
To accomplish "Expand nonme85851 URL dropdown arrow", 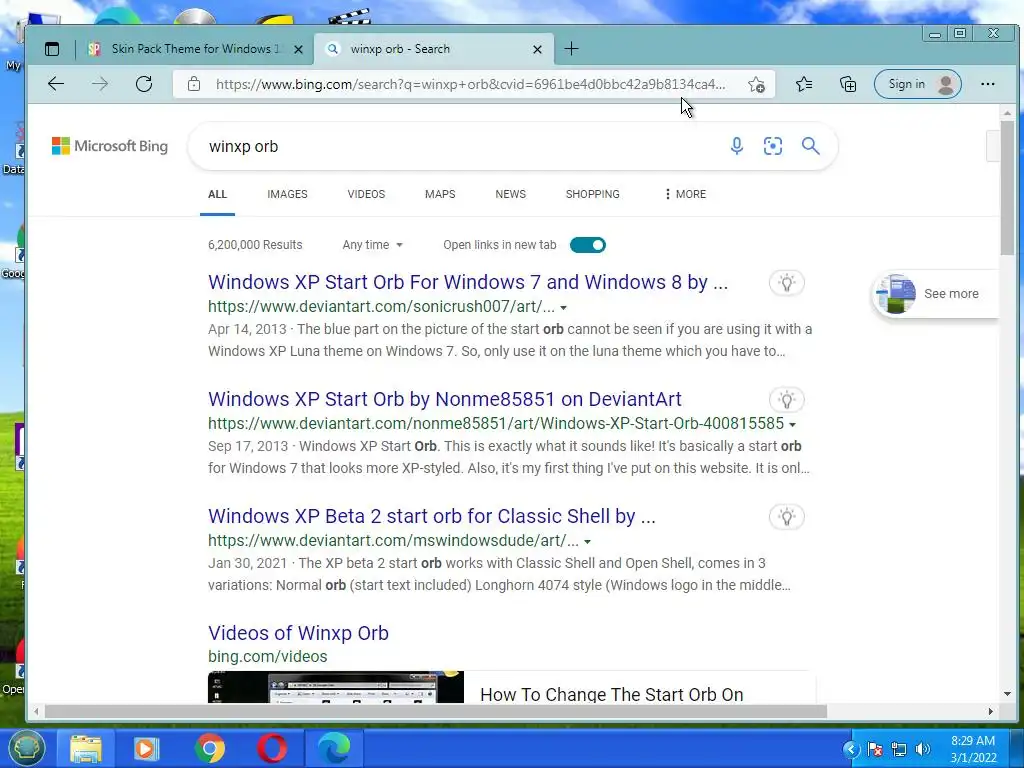I will pos(792,424).
